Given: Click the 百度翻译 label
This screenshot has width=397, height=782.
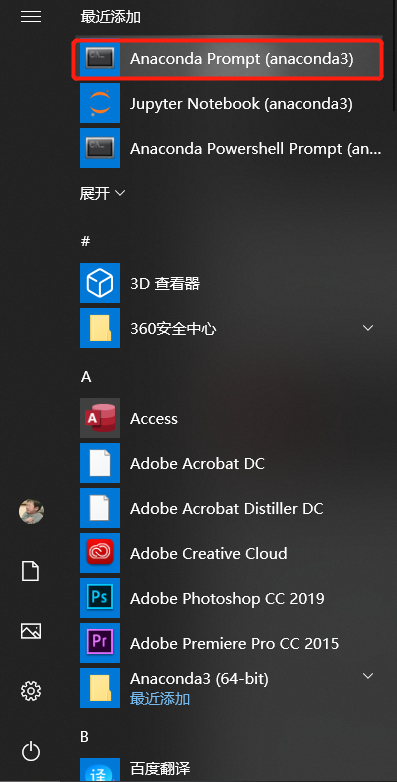Looking at the screenshot, I should 160,769.
